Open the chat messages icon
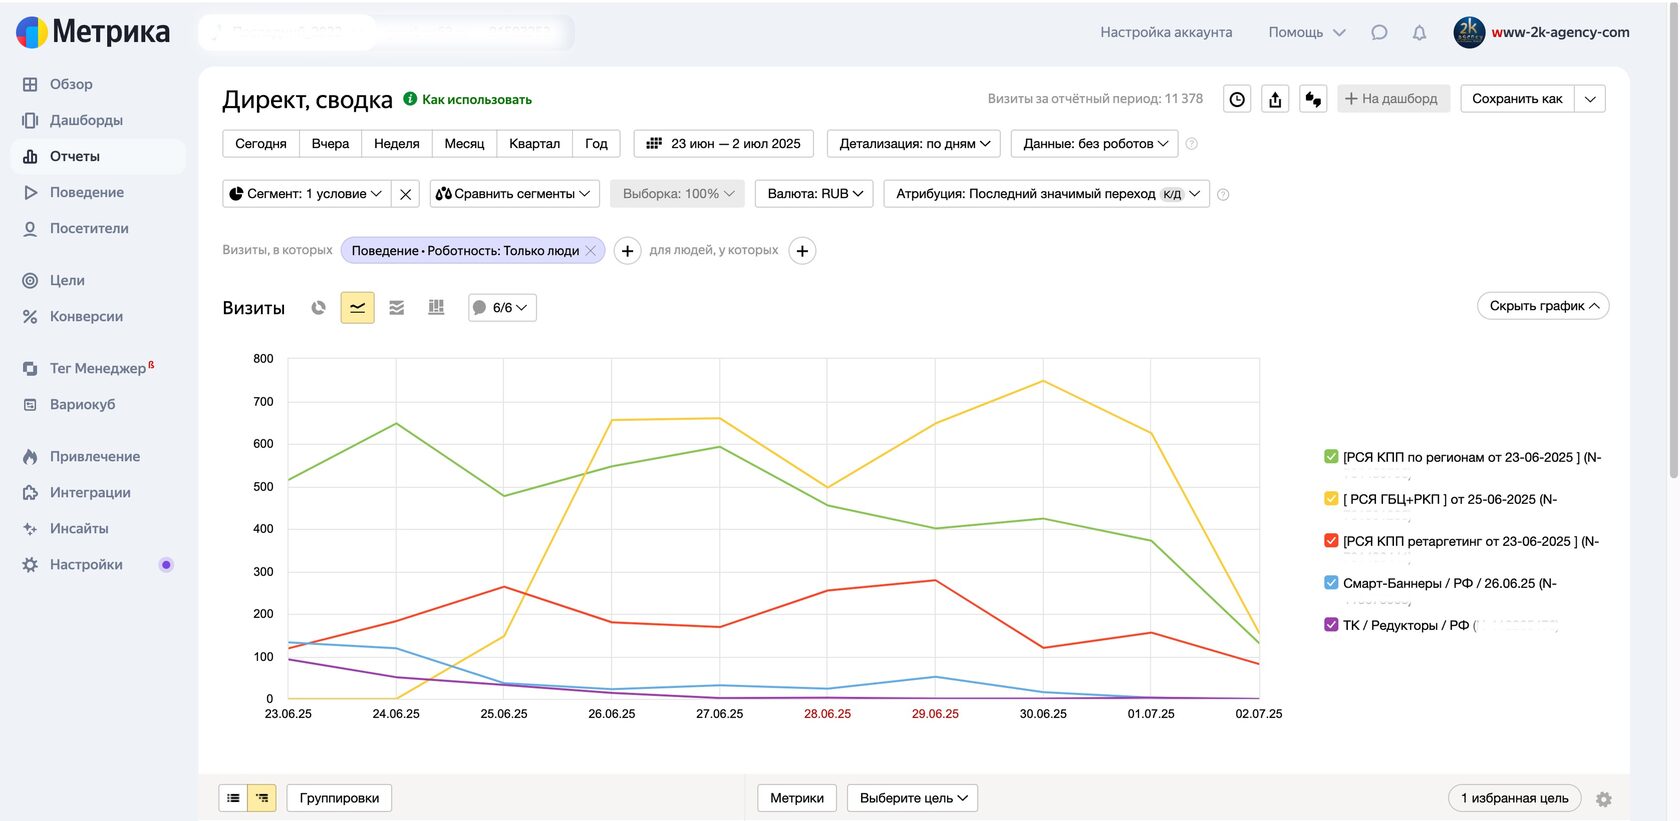Viewport: 1680px width, 821px height. click(x=1379, y=32)
